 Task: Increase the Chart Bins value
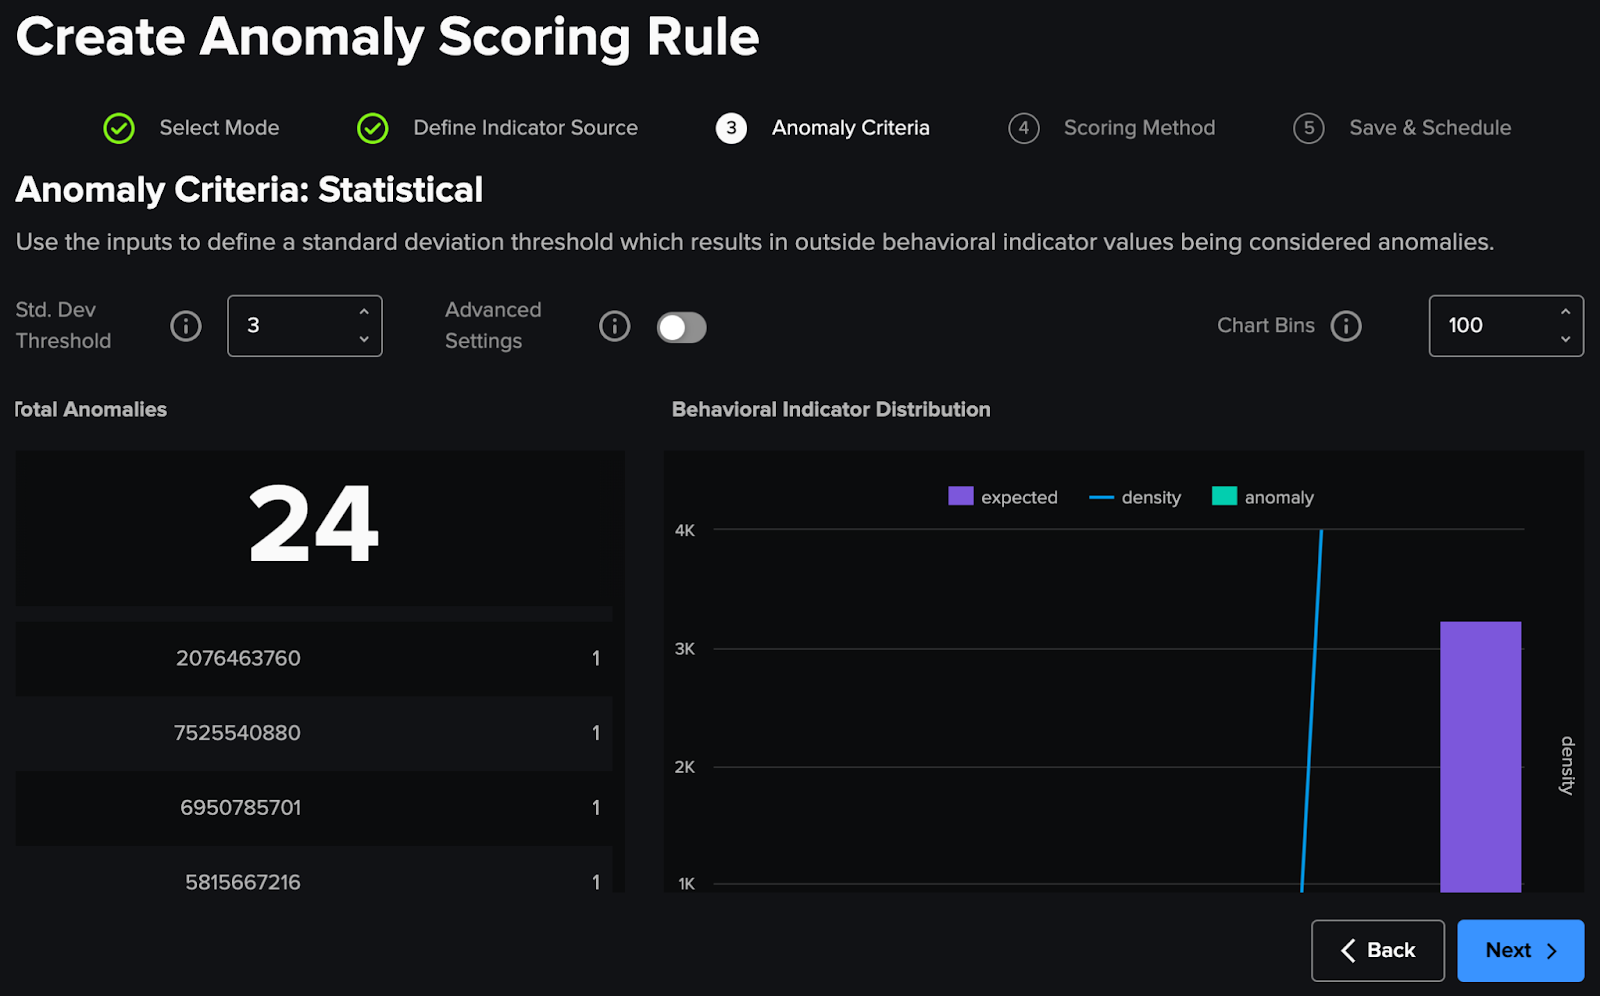(x=1565, y=312)
